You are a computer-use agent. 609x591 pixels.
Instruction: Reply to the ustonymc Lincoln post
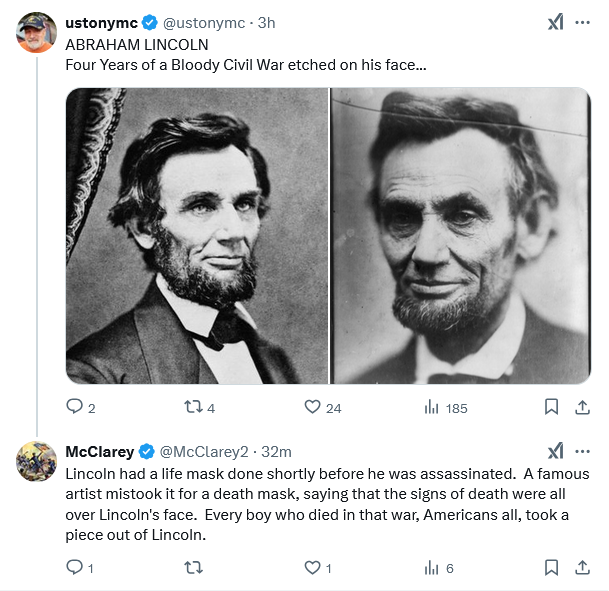click(74, 407)
